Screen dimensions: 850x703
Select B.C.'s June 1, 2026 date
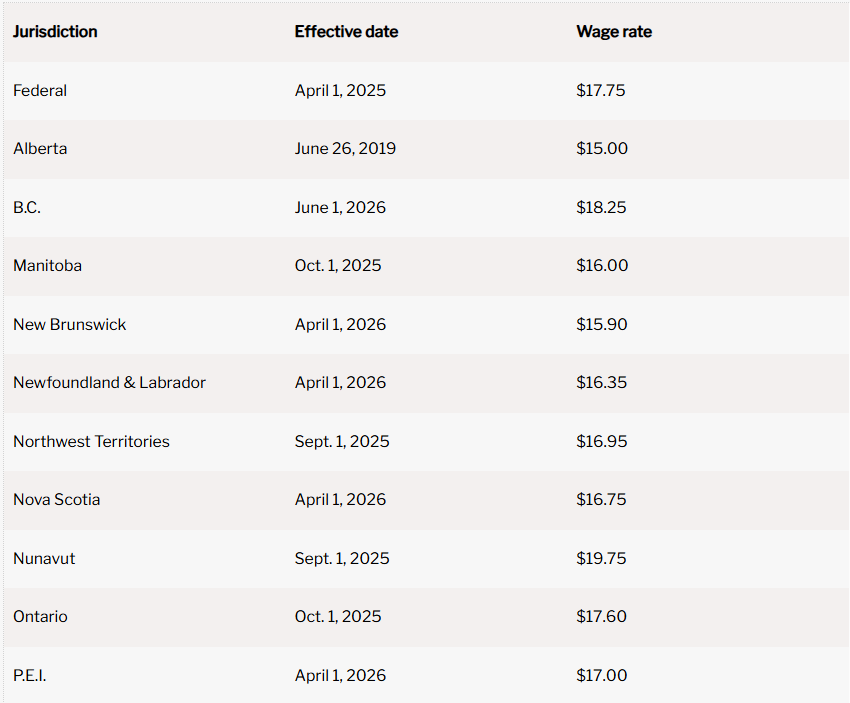340,208
